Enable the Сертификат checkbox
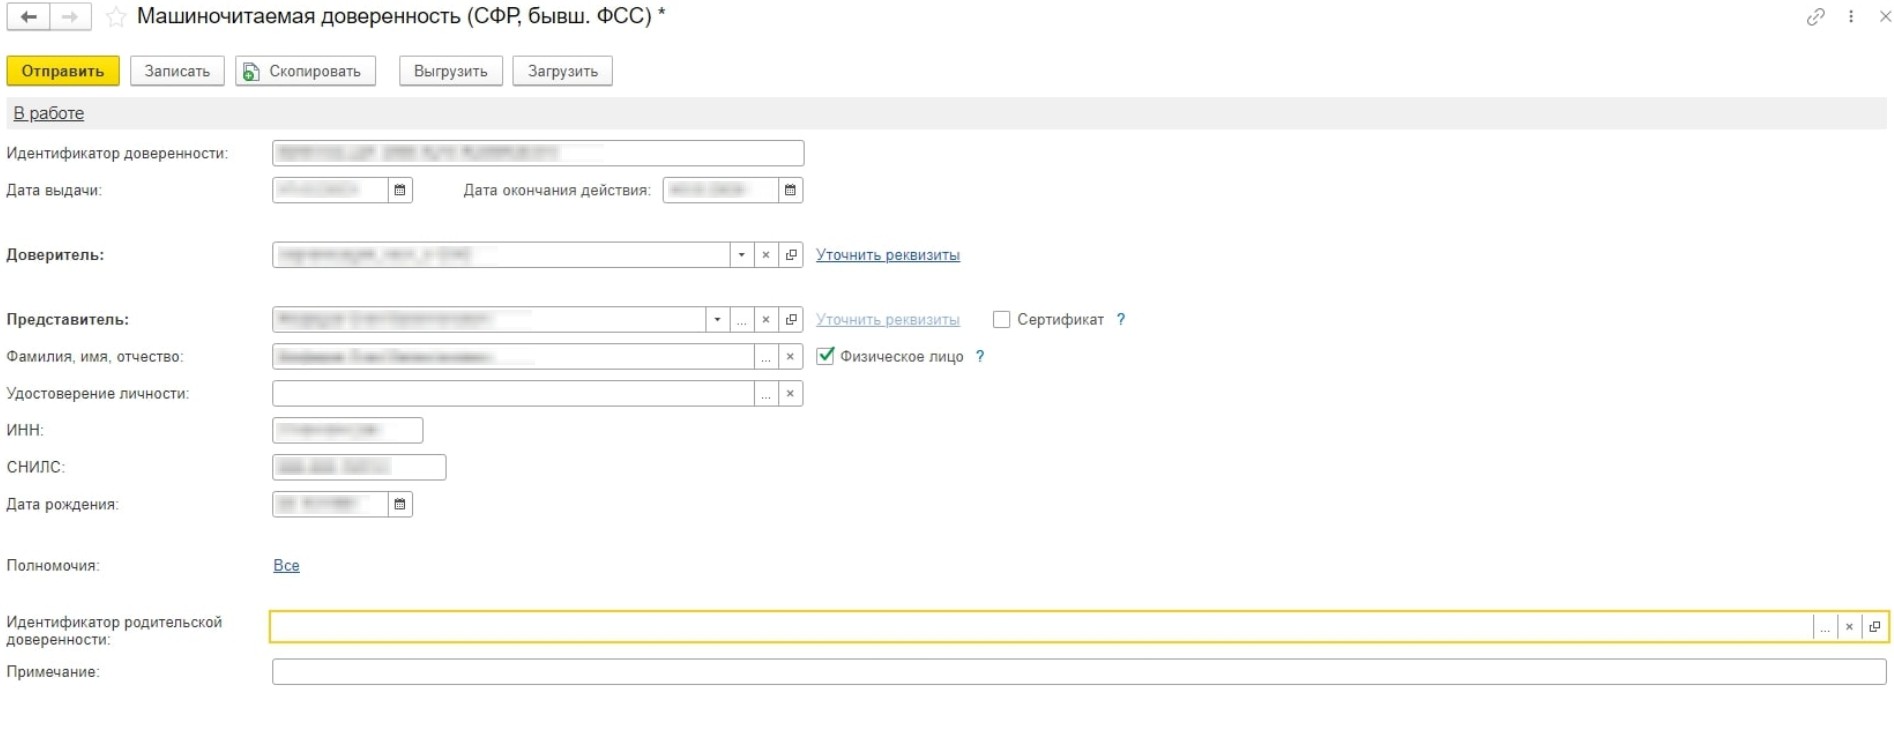 [1001, 320]
